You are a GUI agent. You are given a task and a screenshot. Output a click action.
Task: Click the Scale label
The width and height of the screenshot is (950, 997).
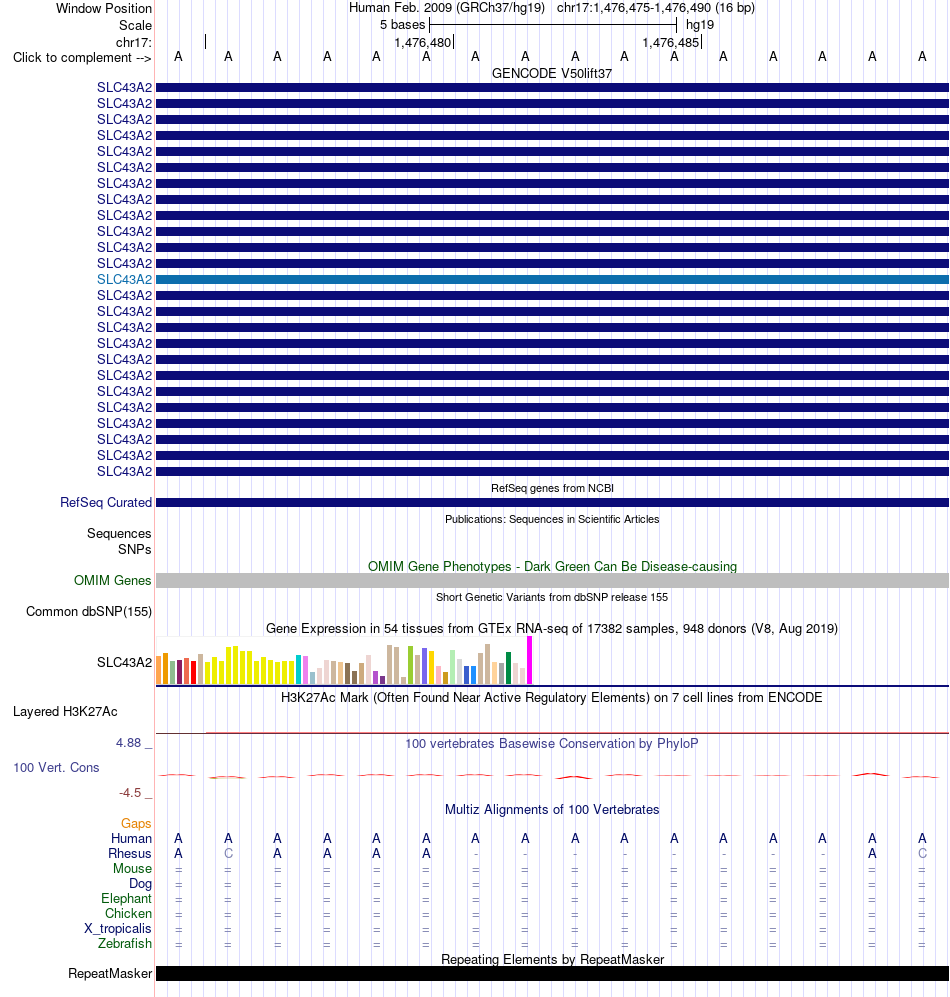pos(135,25)
